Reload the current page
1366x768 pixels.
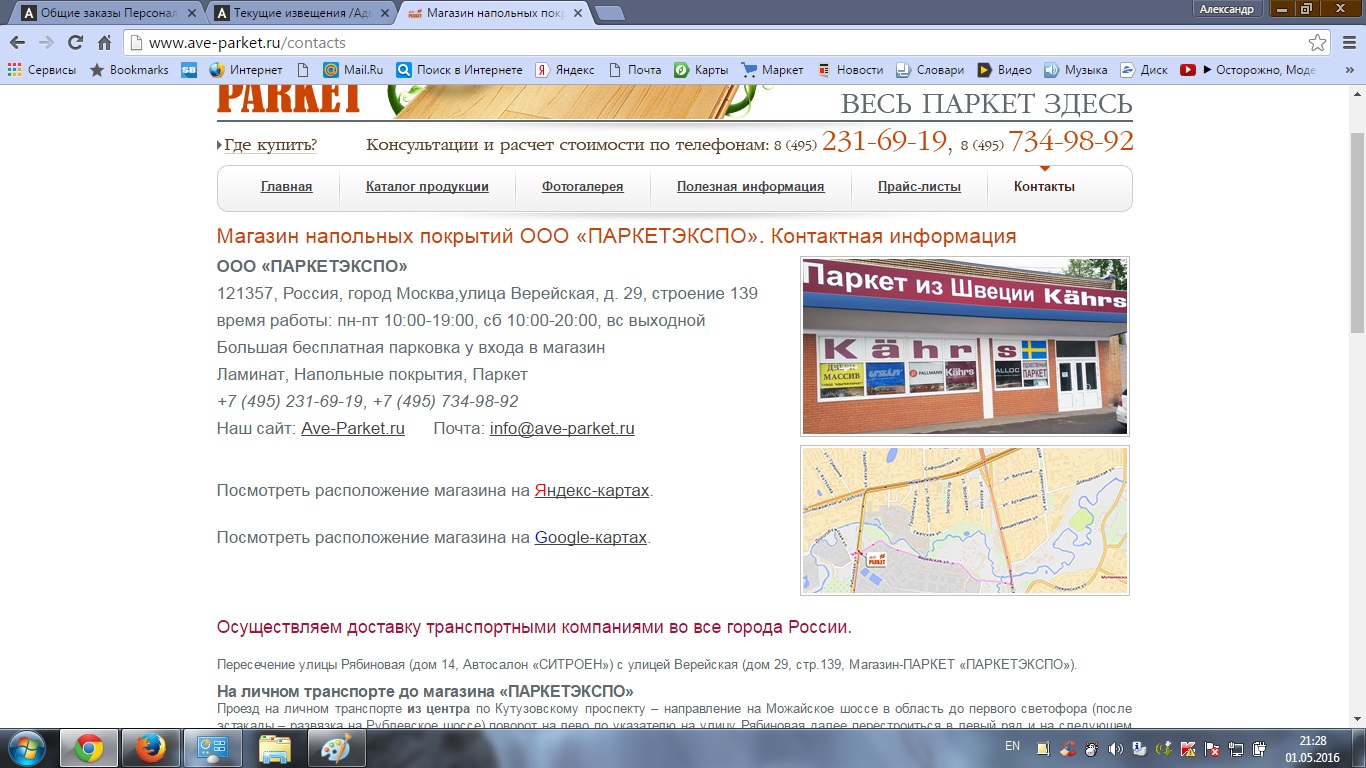point(75,43)
